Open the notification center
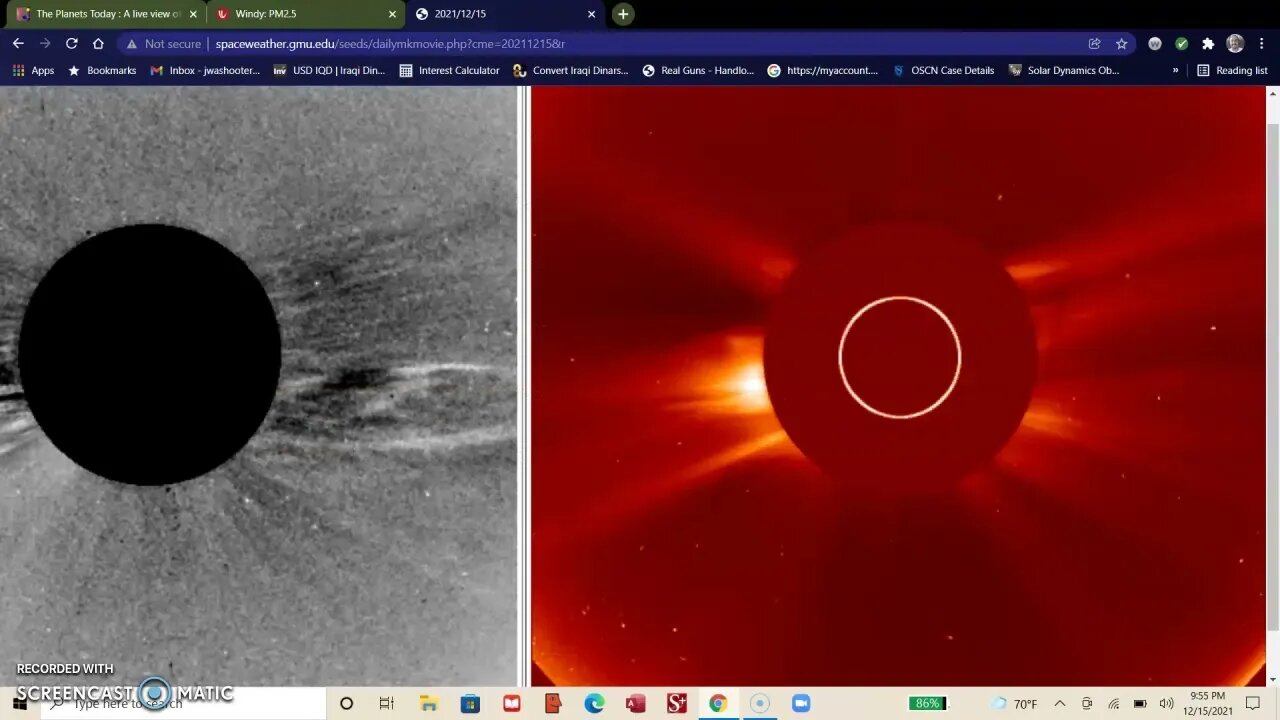1280x720 pixels. 1254,703
